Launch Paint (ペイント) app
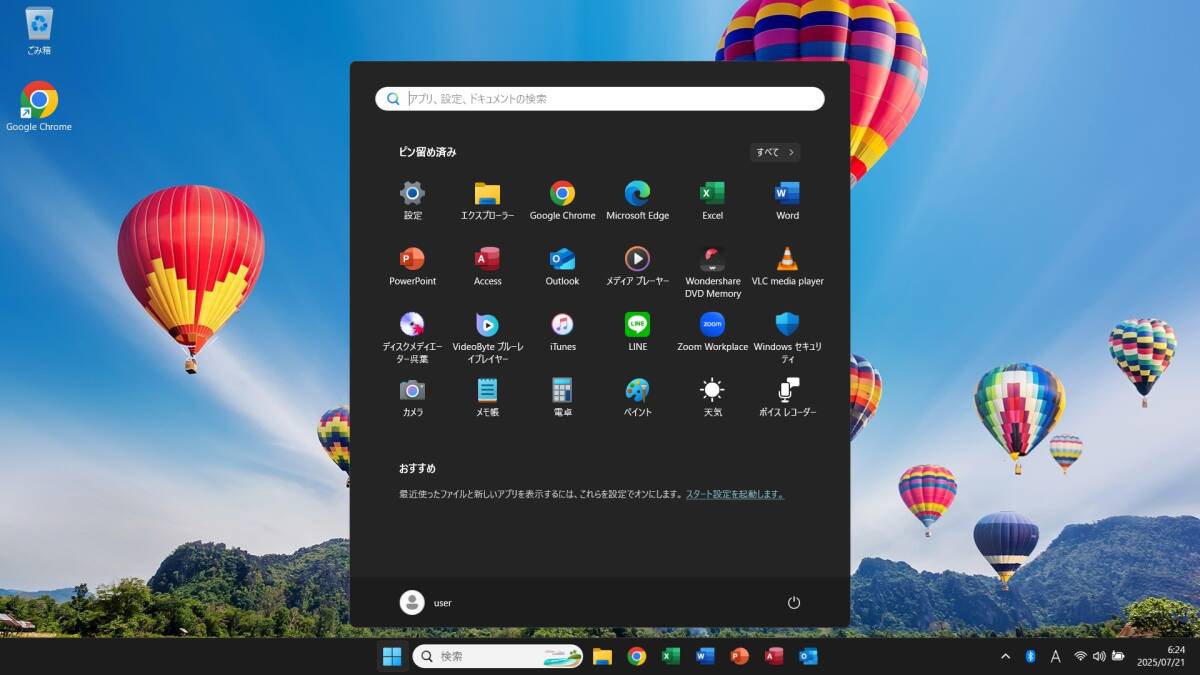This screenshot has width=1200, height=675. [x=637, y=397]
